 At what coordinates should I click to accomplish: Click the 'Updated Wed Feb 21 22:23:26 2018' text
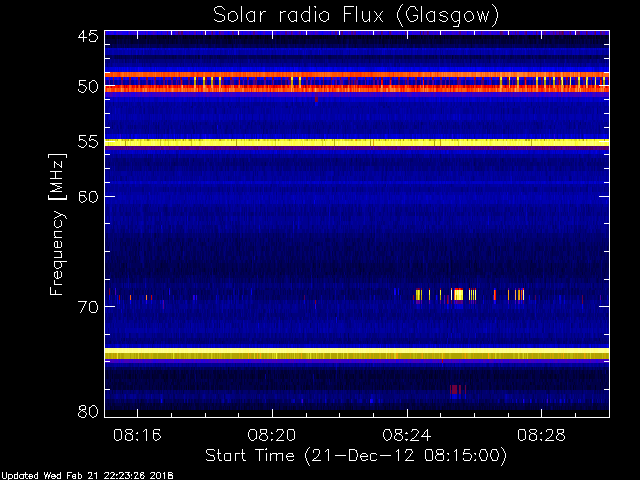coord(87,476)
